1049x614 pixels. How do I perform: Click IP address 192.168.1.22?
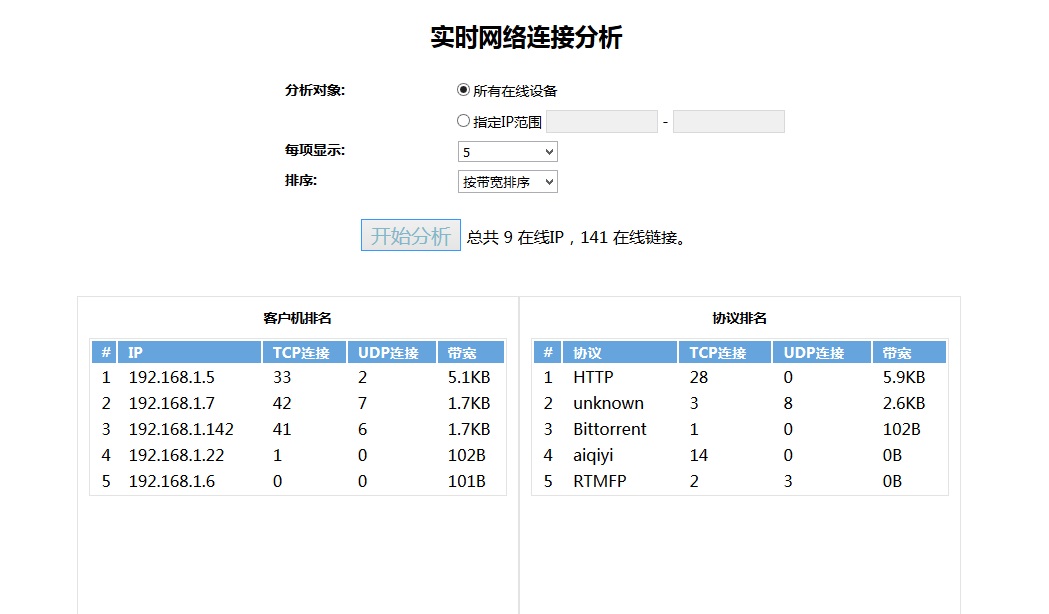point(176,456)
